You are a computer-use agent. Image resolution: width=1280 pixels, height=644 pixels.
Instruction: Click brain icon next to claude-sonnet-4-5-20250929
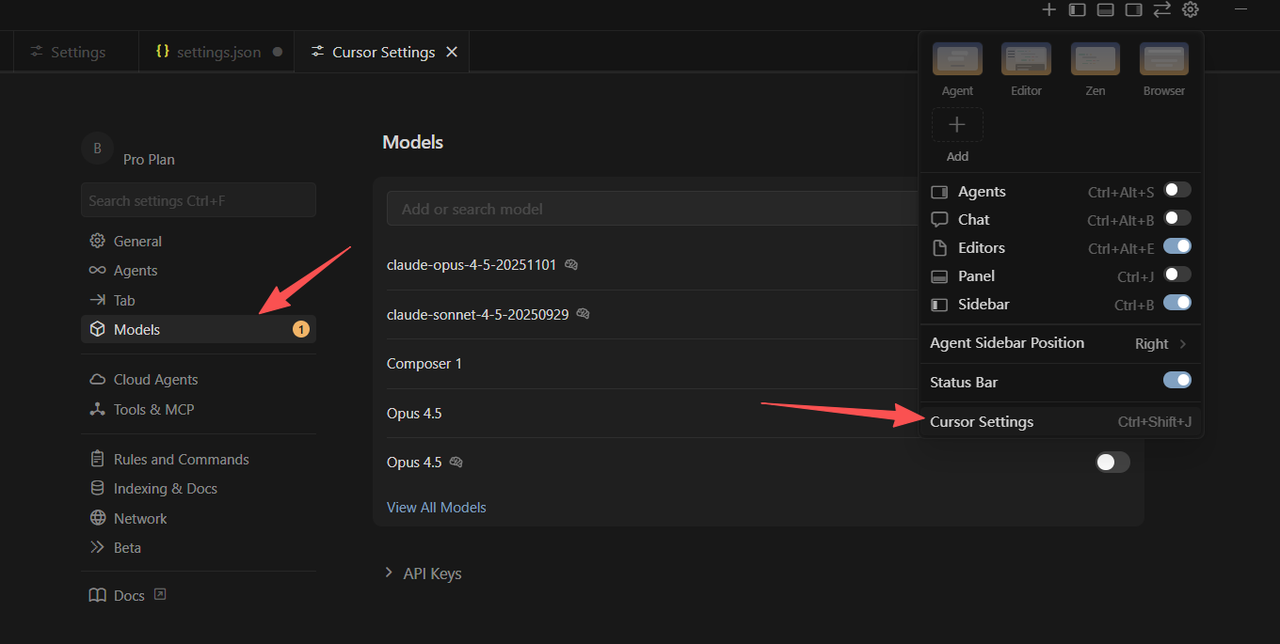(x=583, y=314)
